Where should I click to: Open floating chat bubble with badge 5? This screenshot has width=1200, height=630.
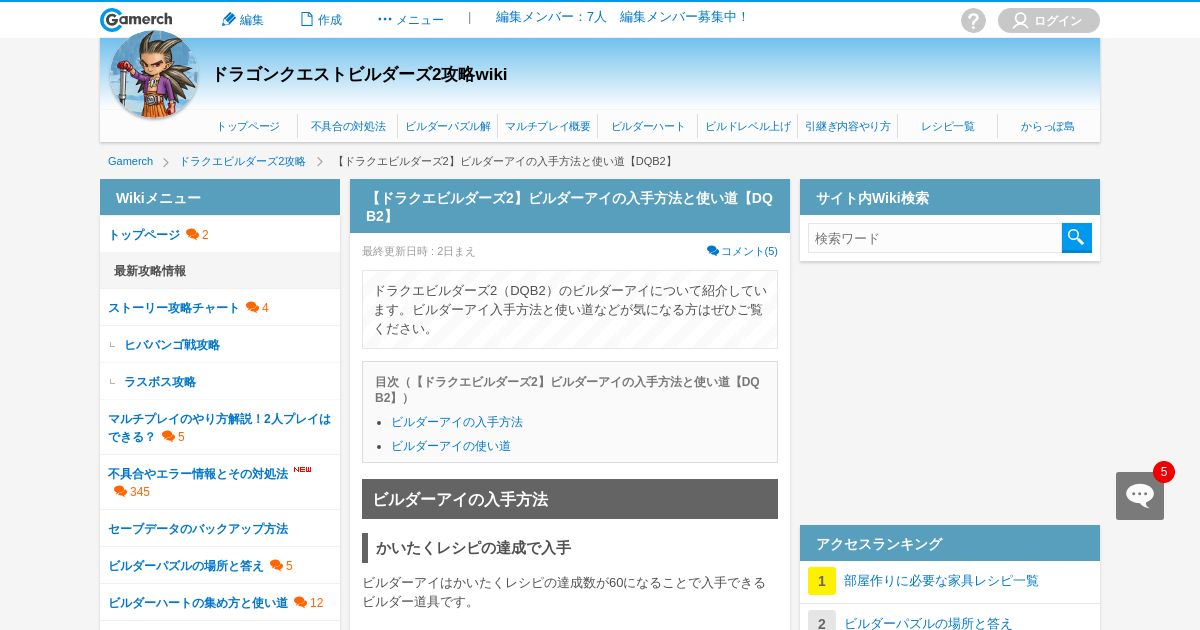tap(1140, 496)
